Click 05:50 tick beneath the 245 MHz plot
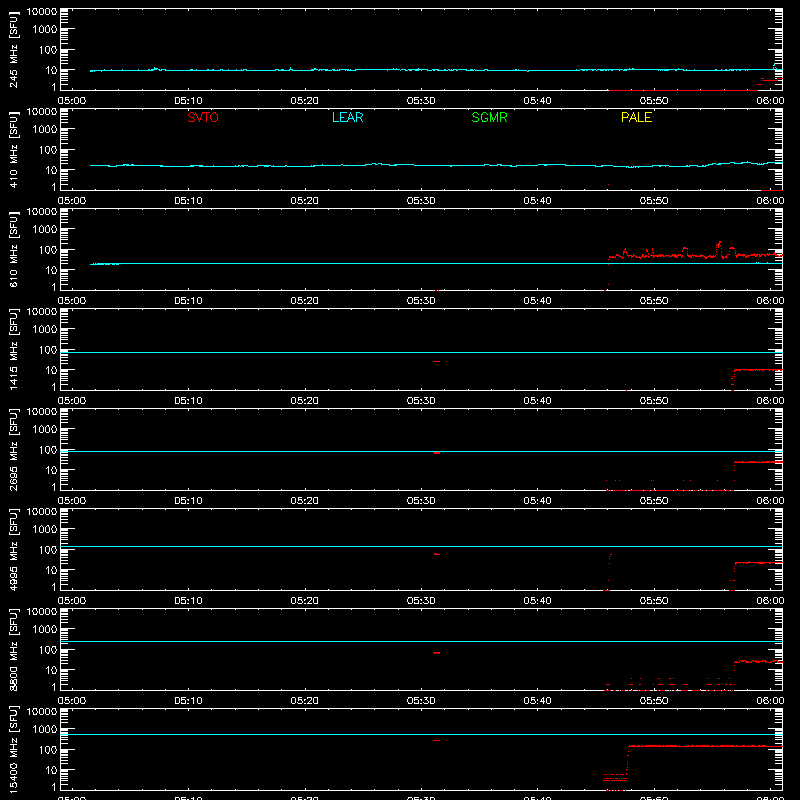800x800 pixels. pyautogui.click(x=654, y=101)
